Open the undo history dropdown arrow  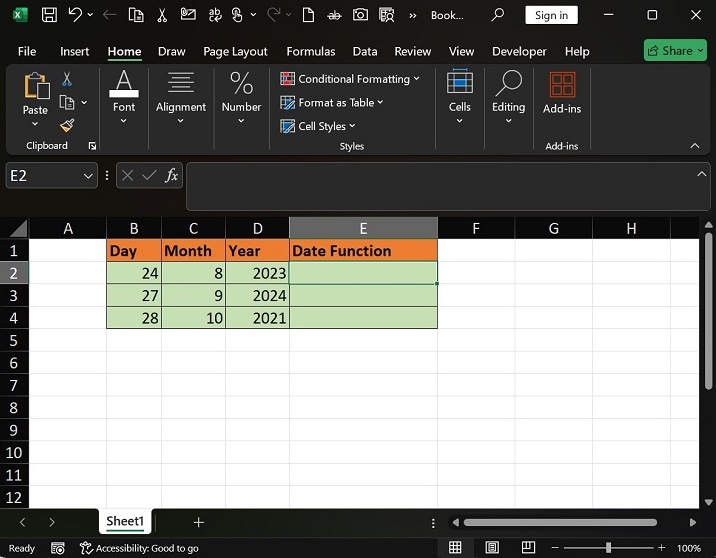tap(90, 15)
